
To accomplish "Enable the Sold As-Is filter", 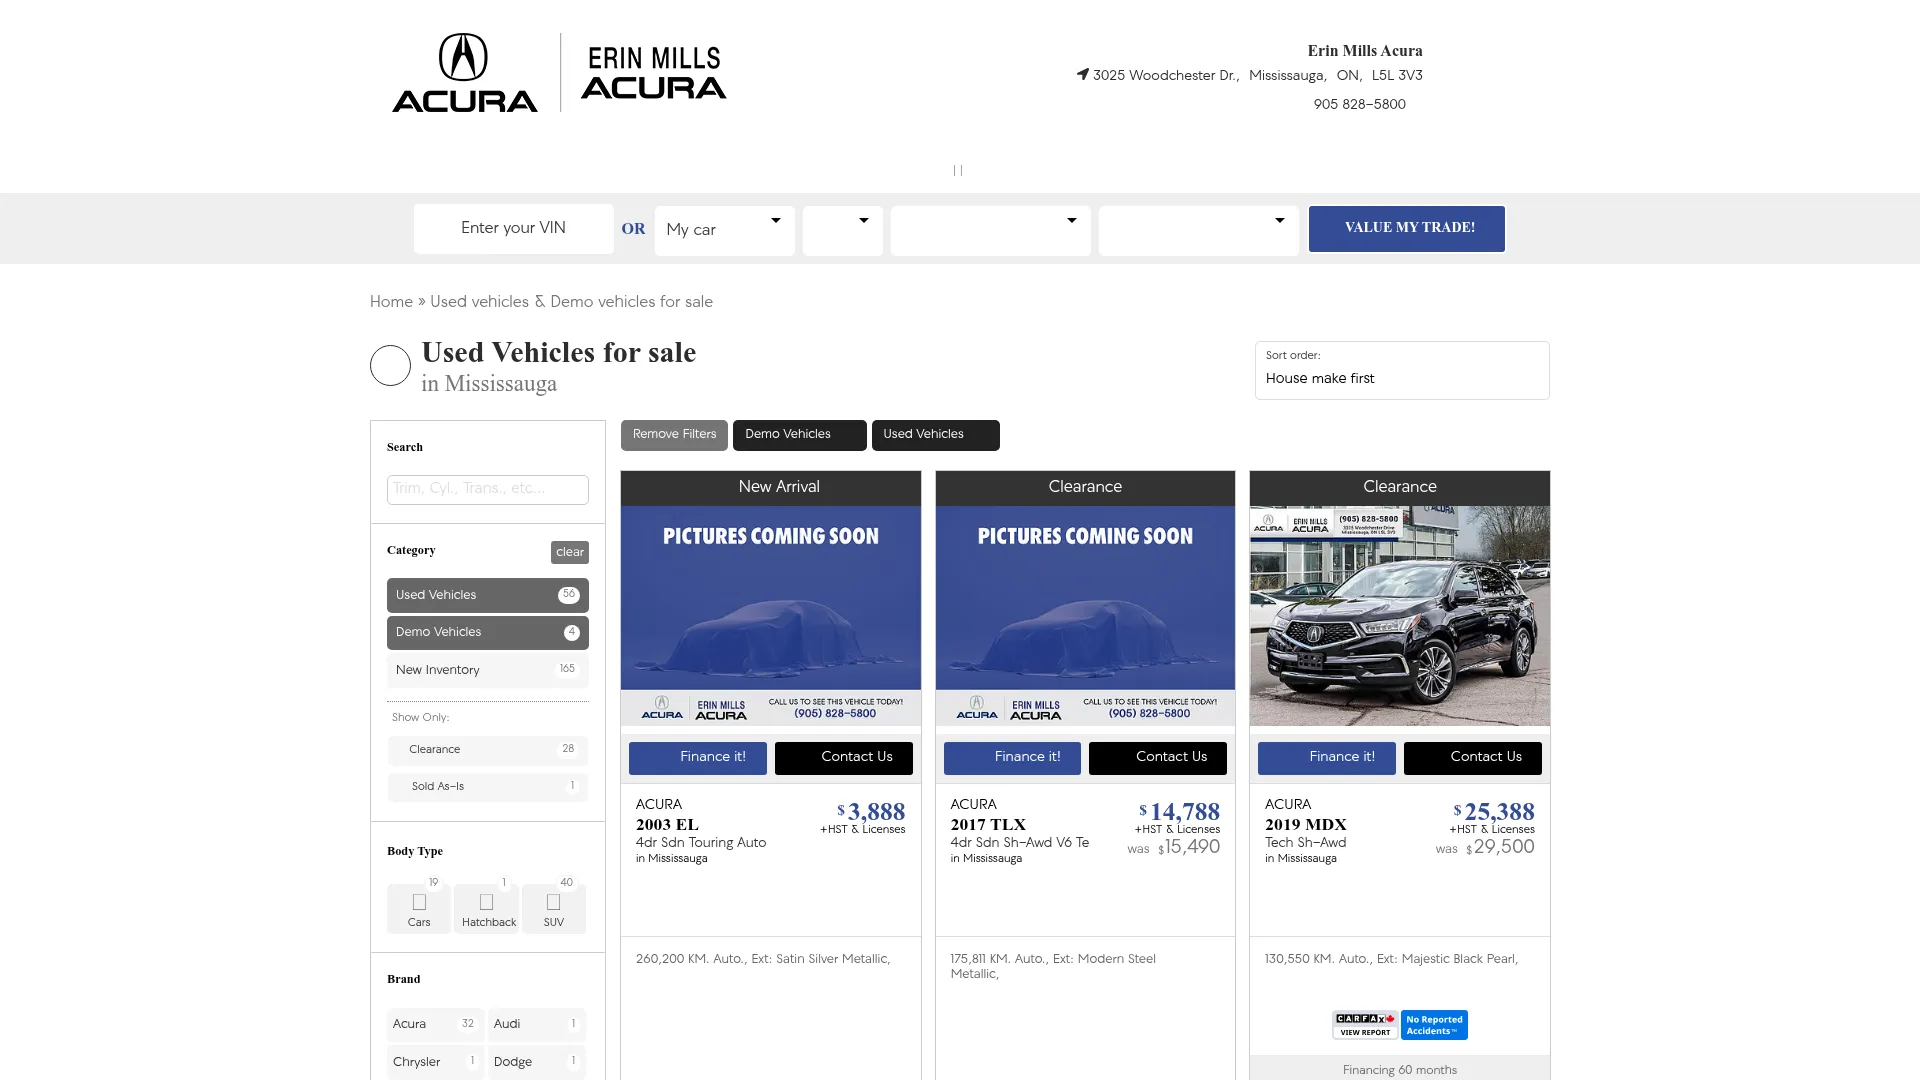I will (x=488, y=787).
